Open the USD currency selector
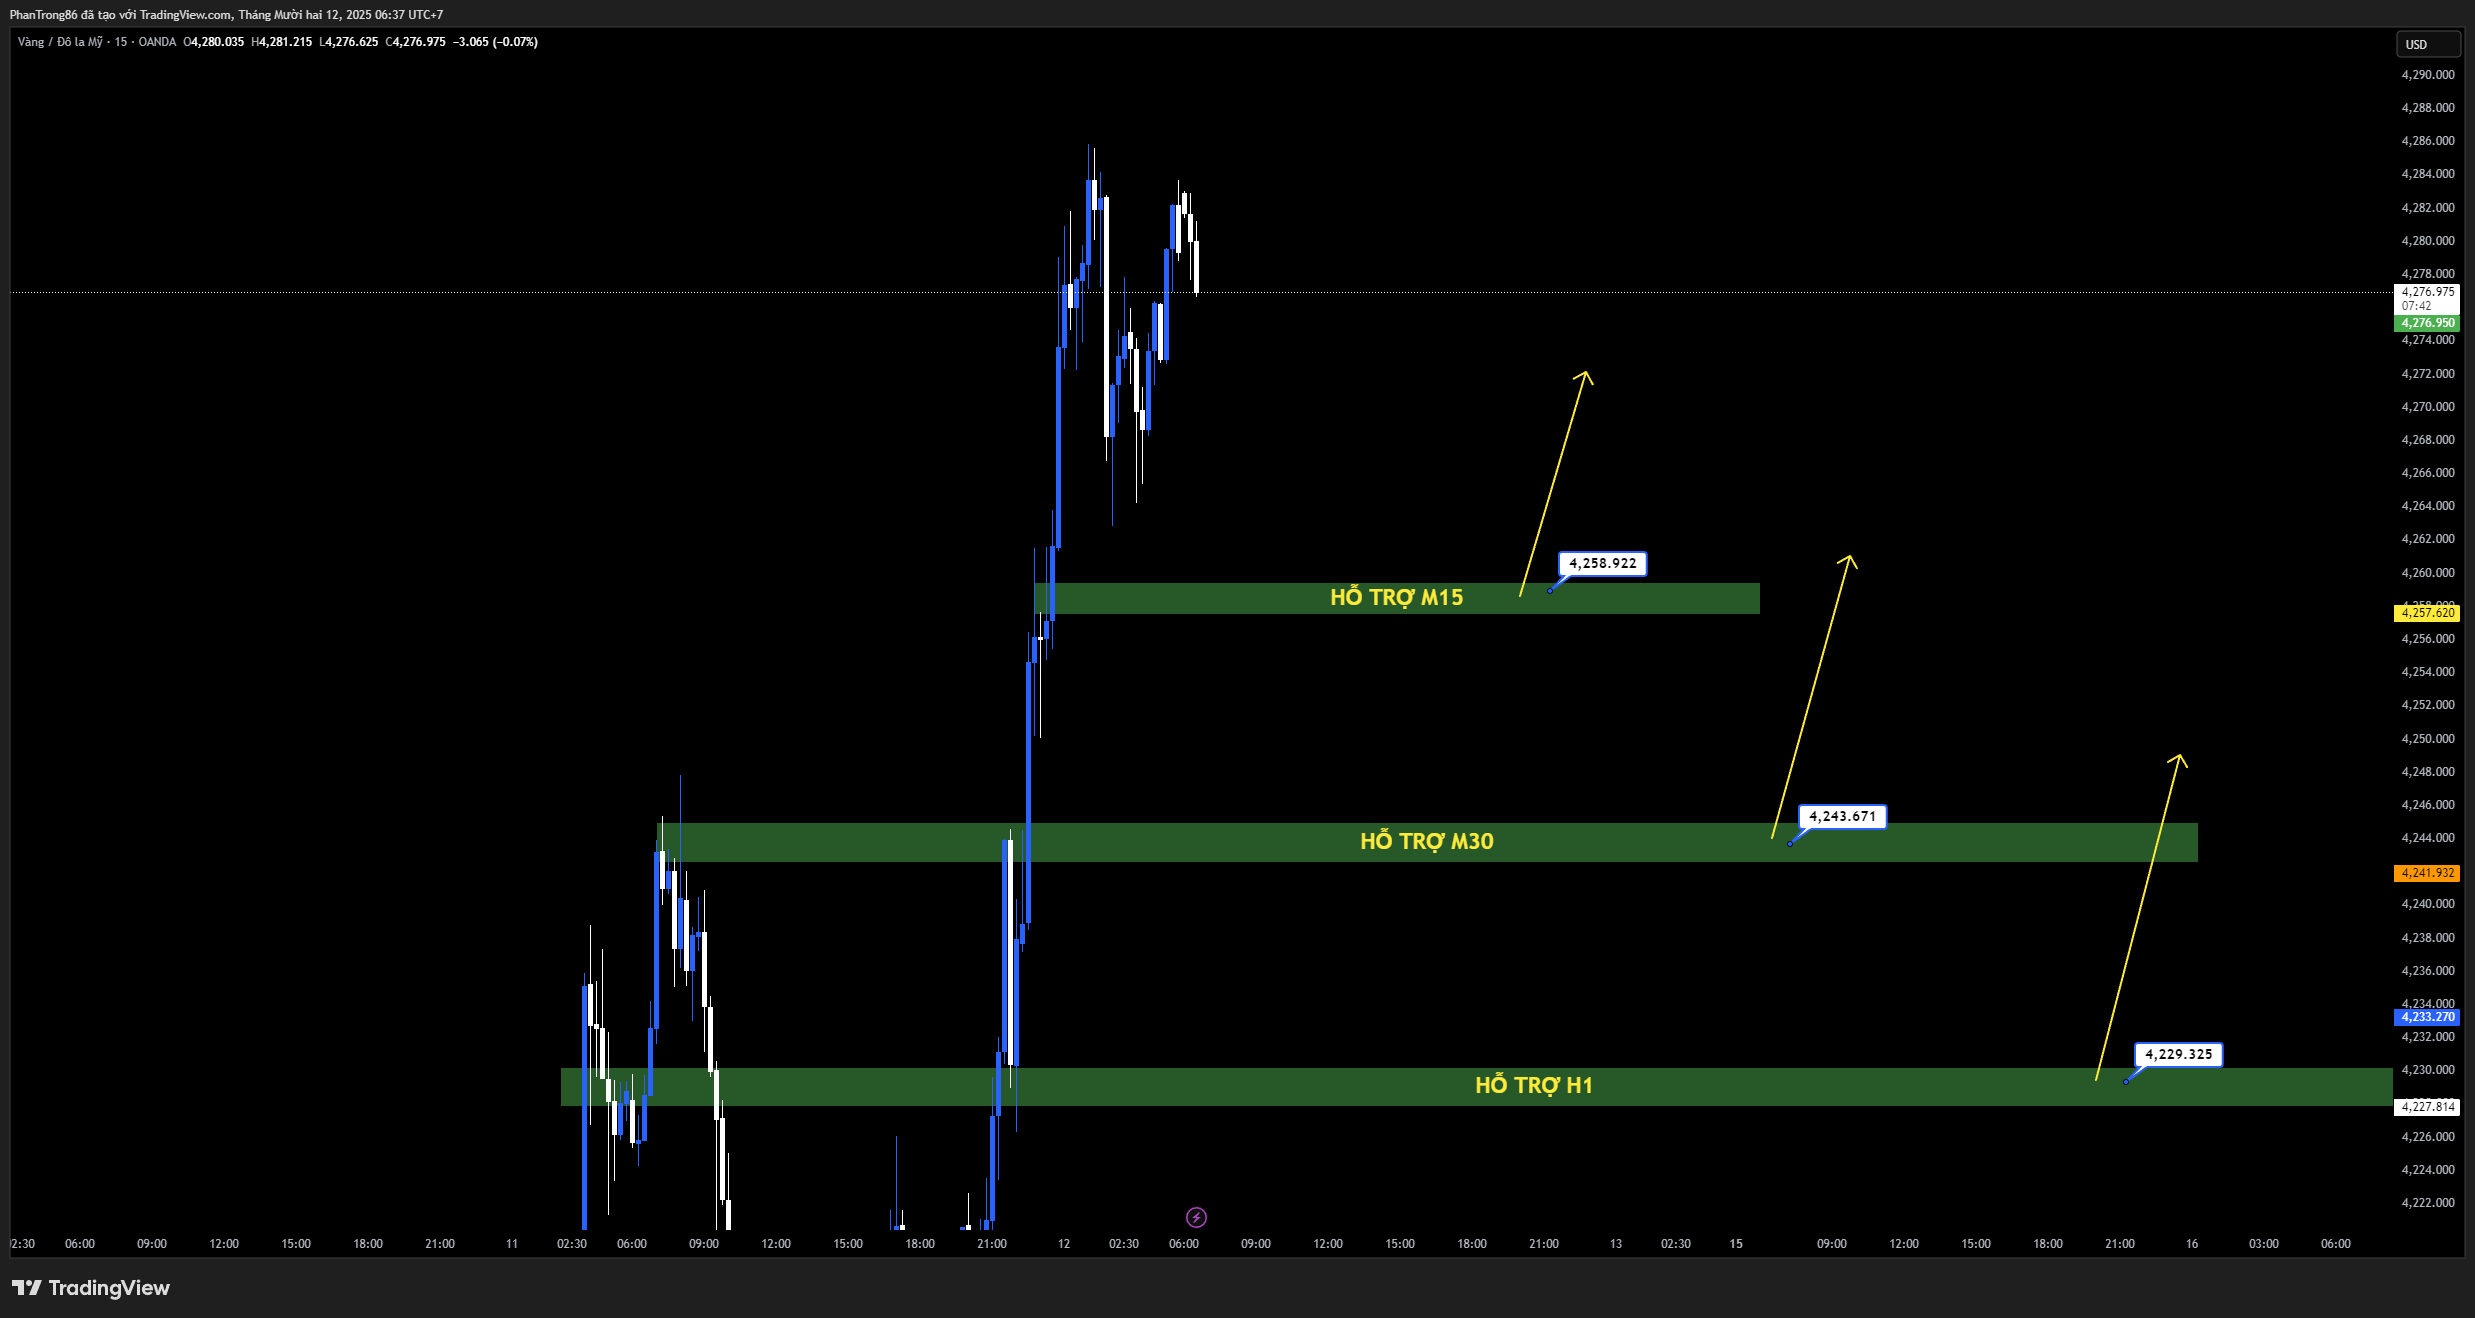2475x1318 pixels. point(2427,44)
